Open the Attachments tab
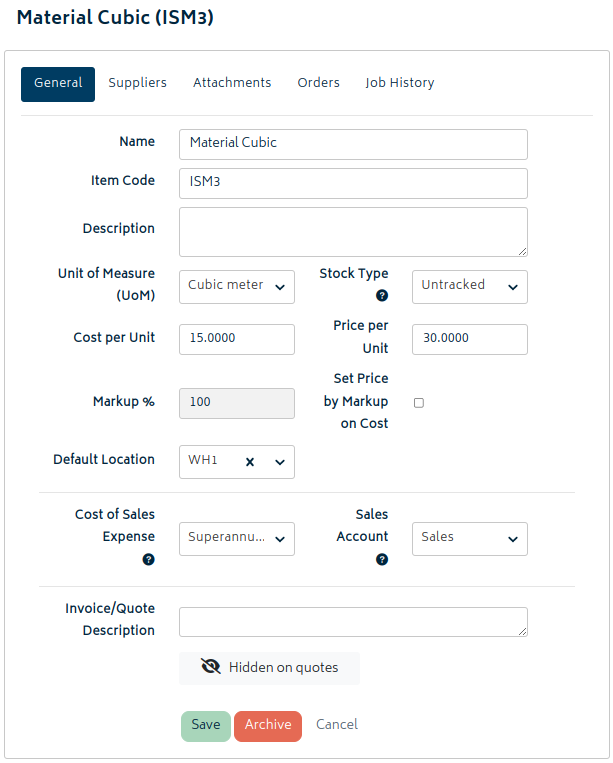613x763 pixels. pos(232,83)
